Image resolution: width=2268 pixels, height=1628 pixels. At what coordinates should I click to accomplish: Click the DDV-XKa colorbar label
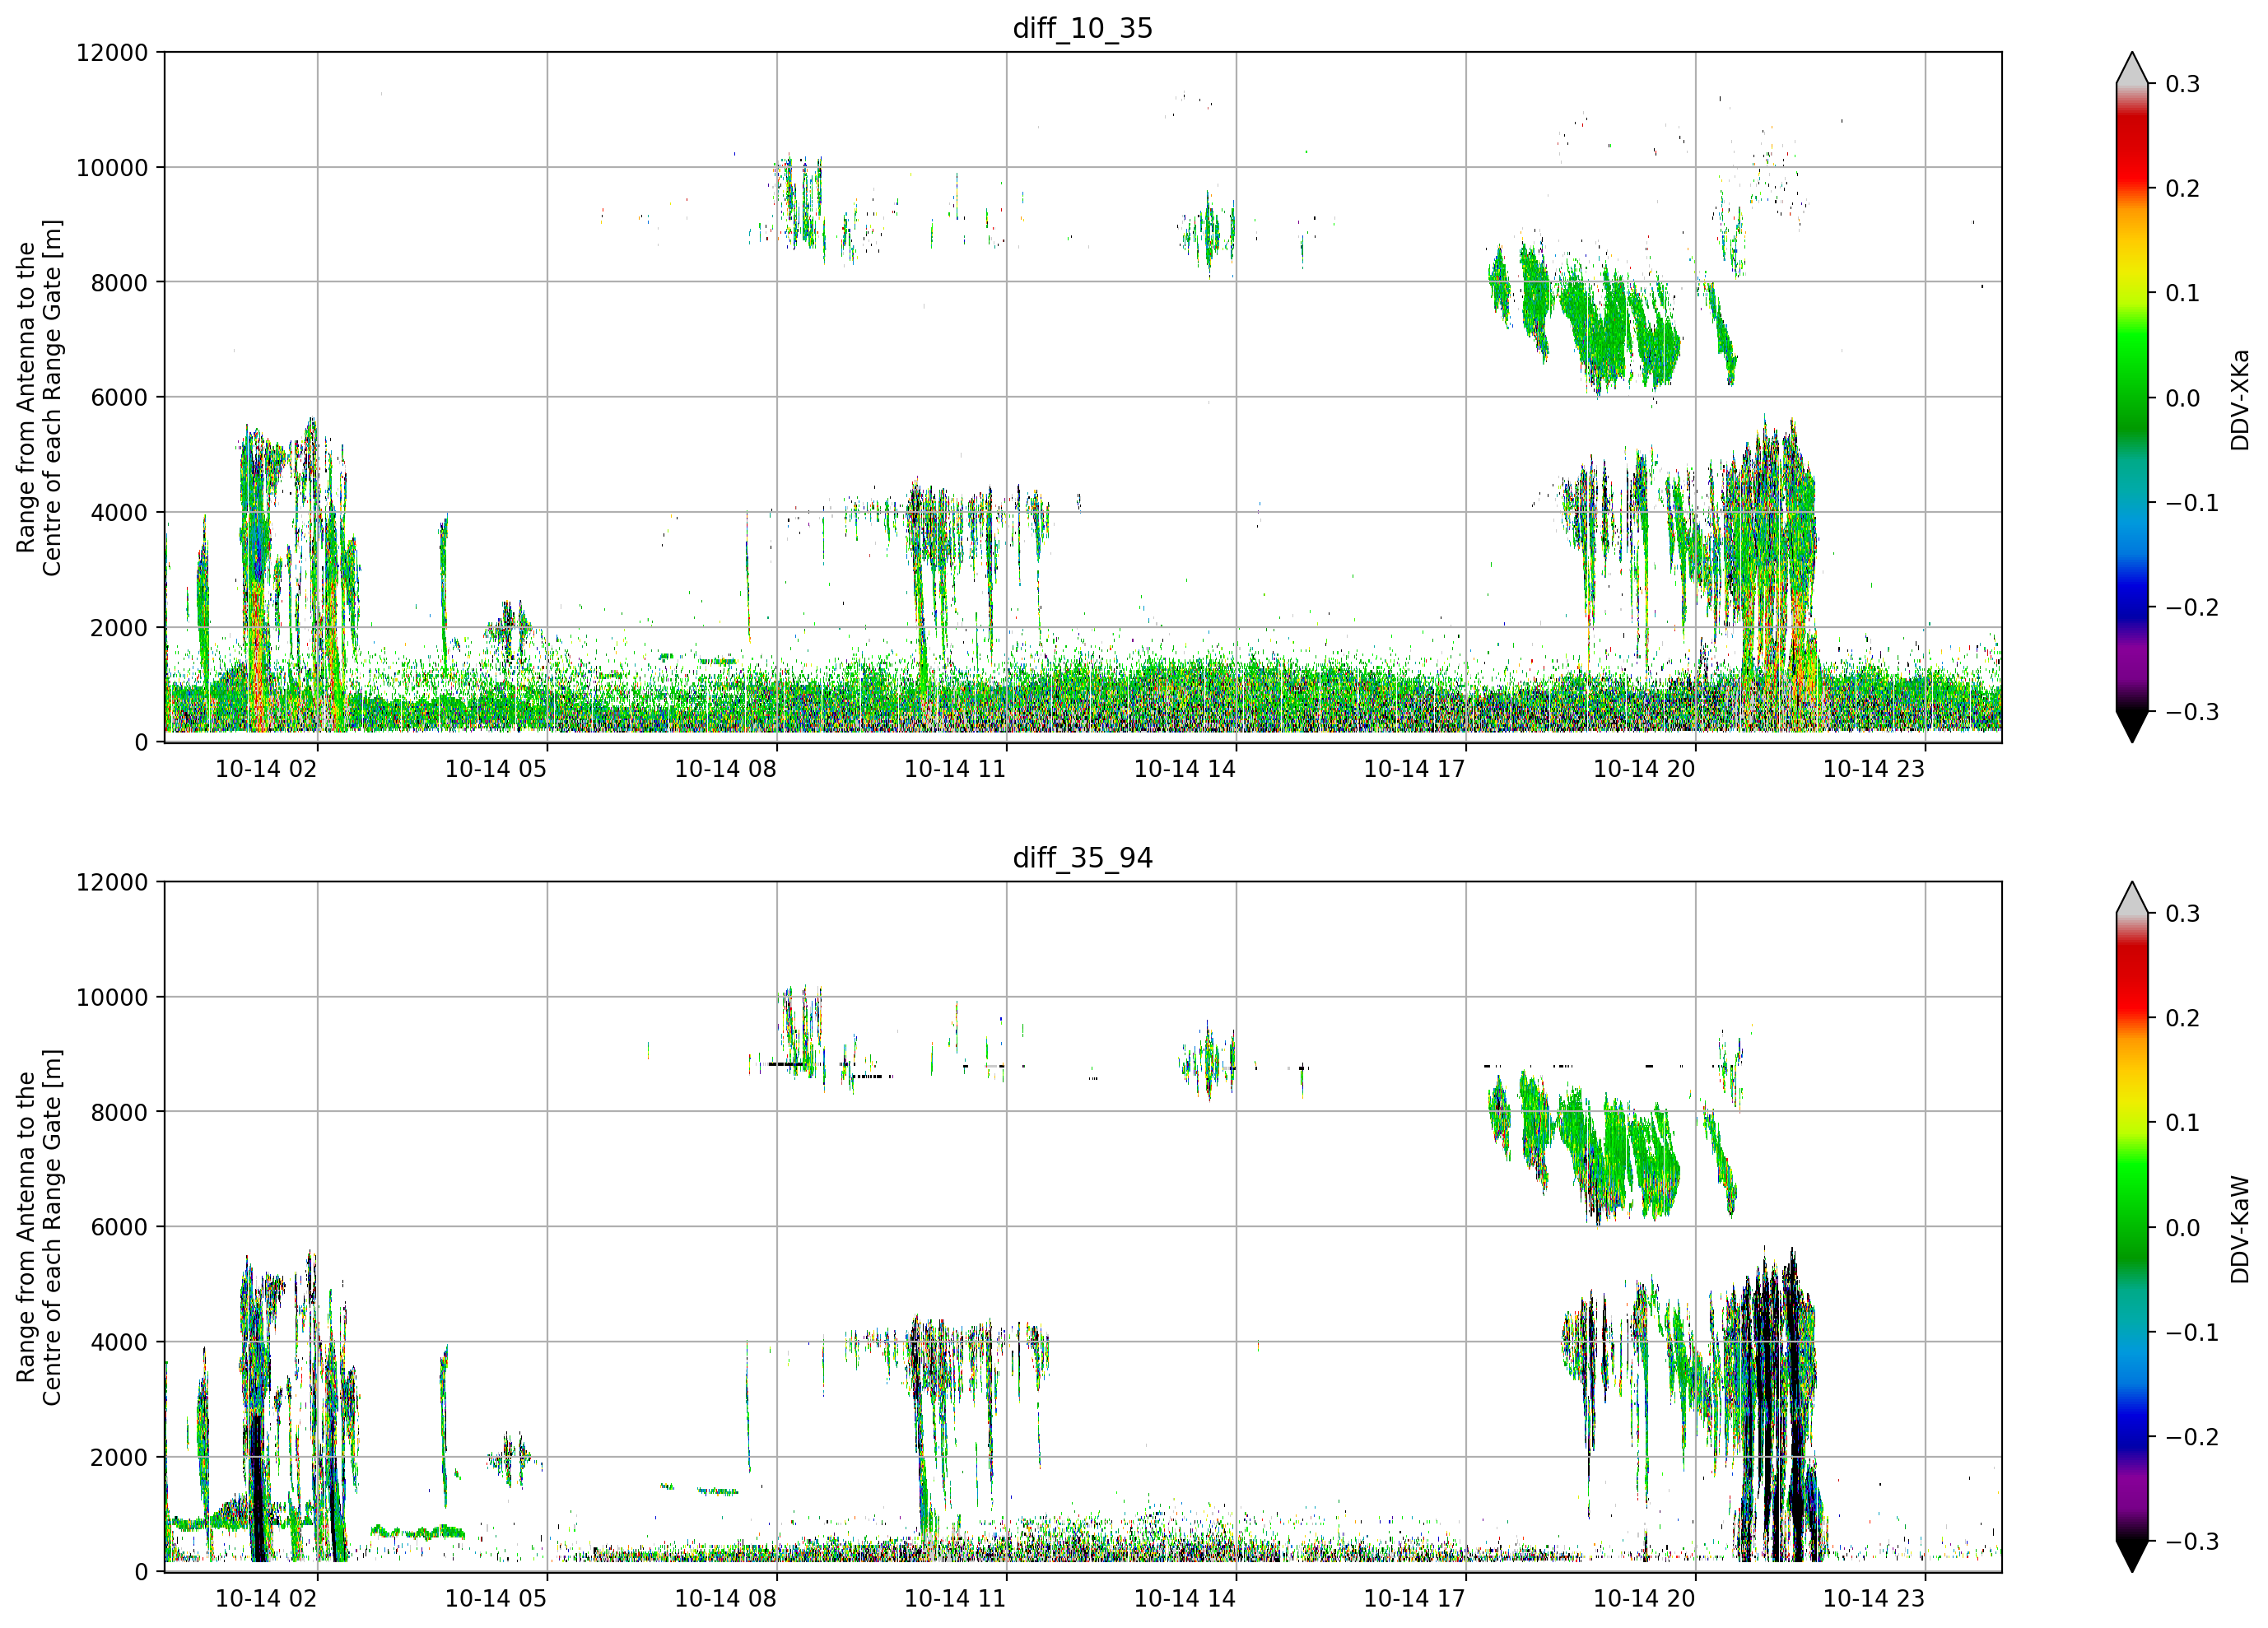pos(2240,399)
